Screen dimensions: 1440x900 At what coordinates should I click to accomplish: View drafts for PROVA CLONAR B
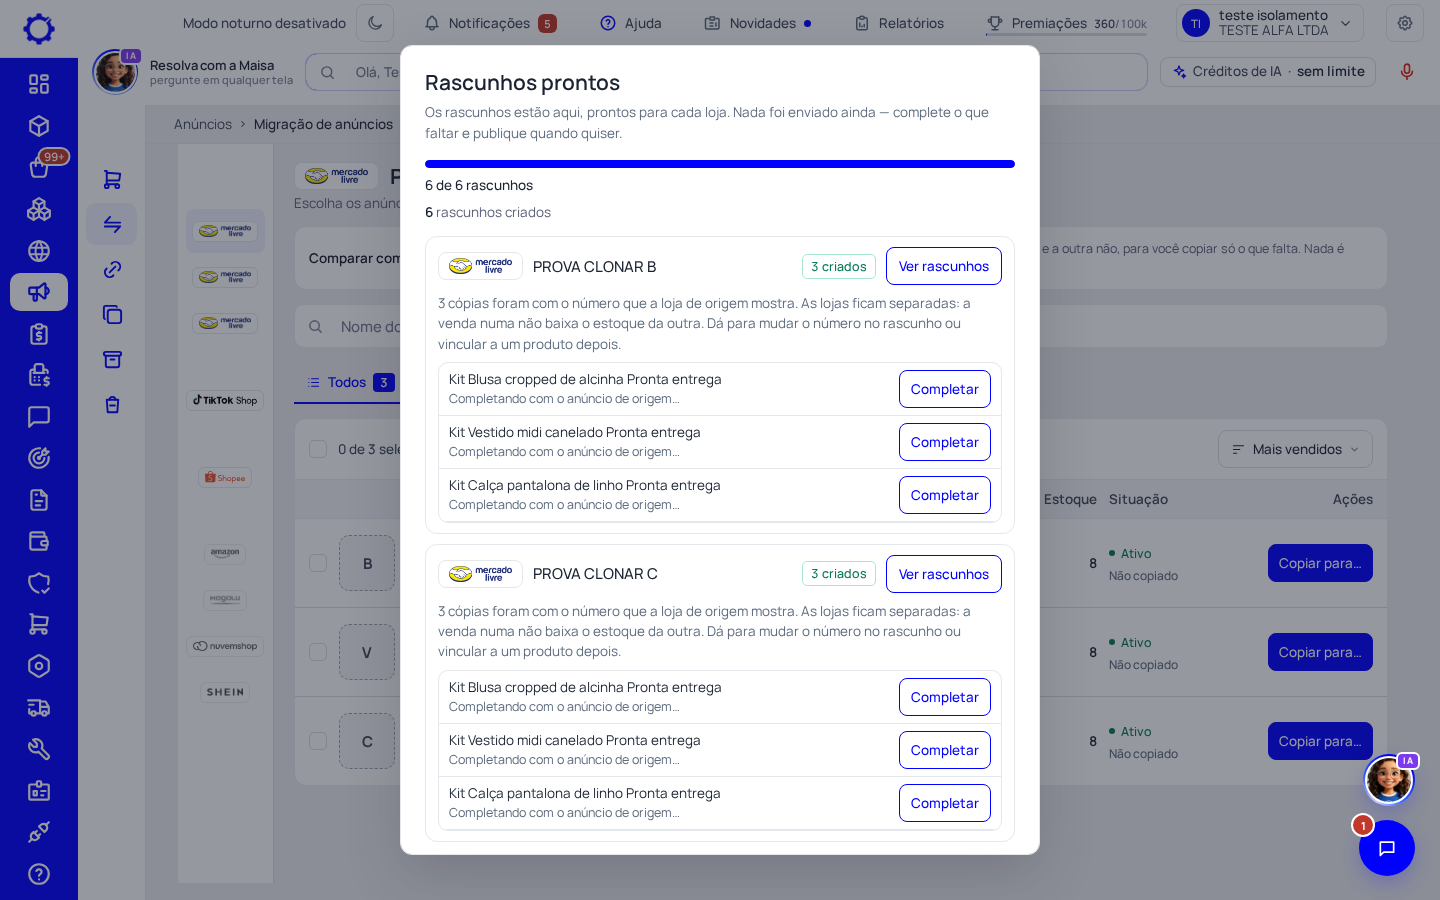pyautogui.click(x=944, y=266)
